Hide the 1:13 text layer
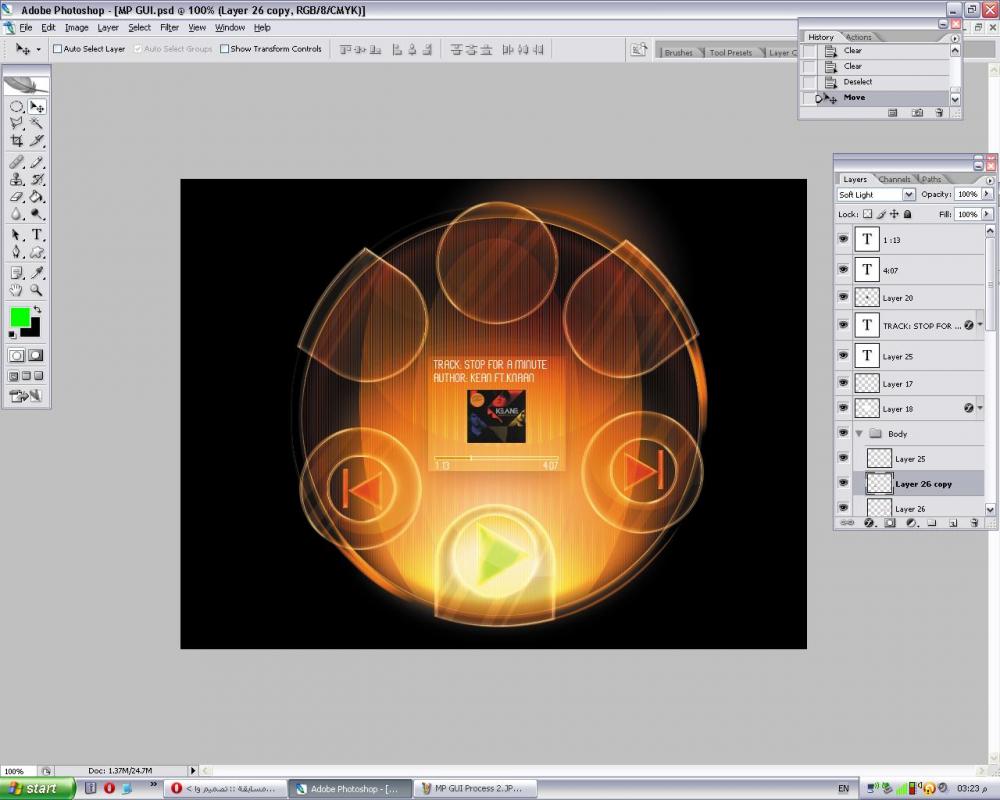This screenshot has height=800, width=1000. coord(843,239)
